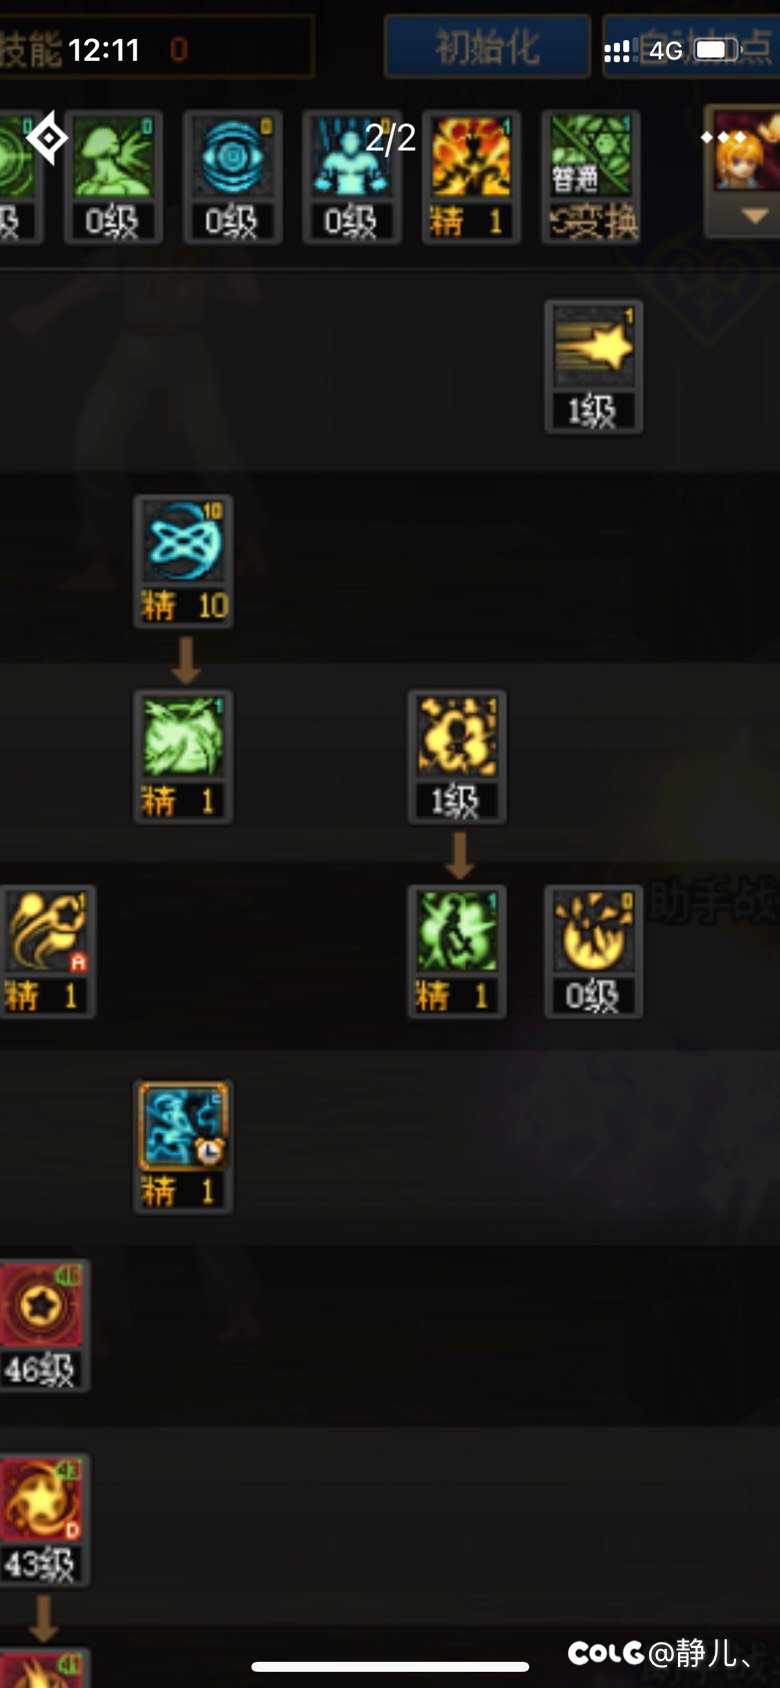Screen dimensions: 780x1688
Task: Expand the character portrait dropdown arrow
Action: 754,216
